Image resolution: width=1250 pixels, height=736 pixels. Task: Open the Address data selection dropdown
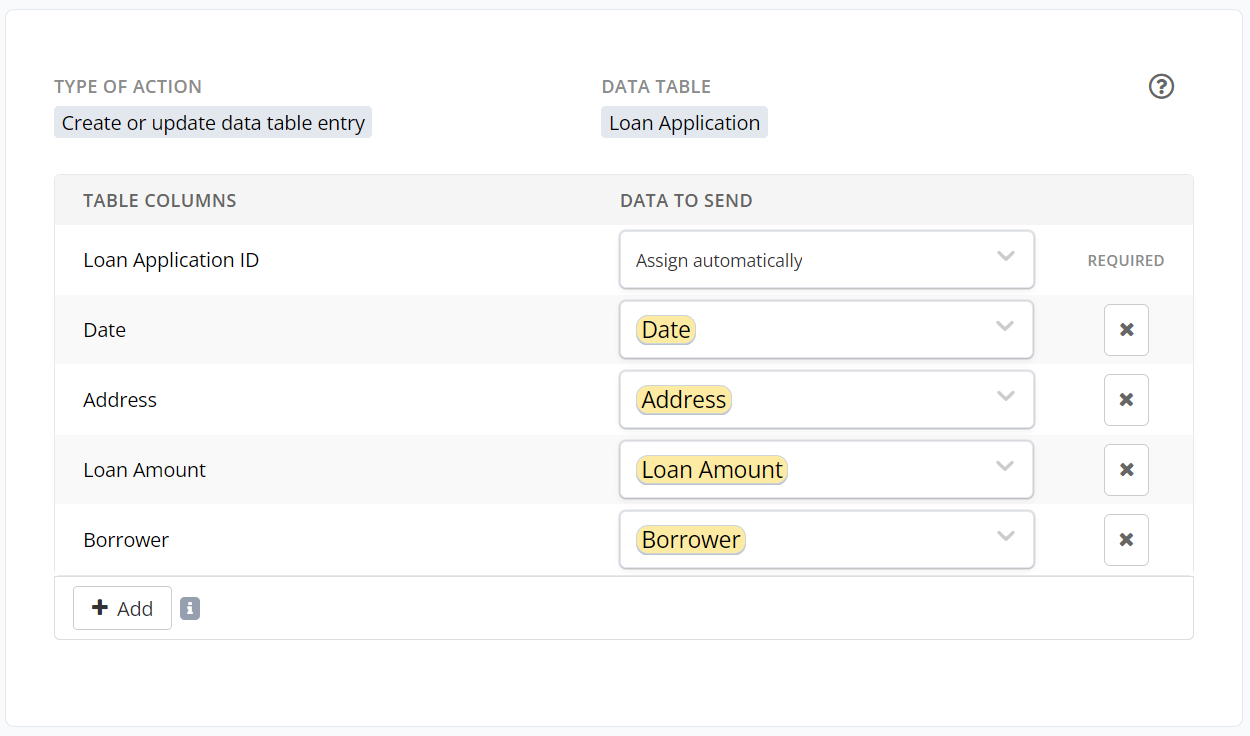point(826,400)
